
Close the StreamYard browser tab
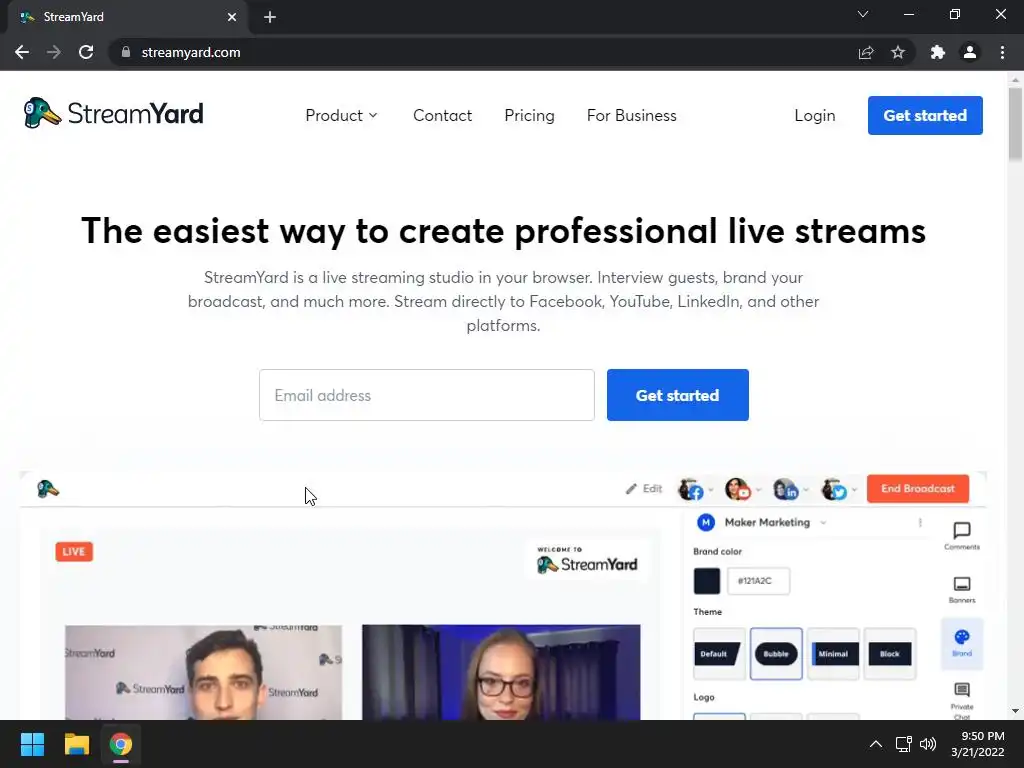(232, 17)
